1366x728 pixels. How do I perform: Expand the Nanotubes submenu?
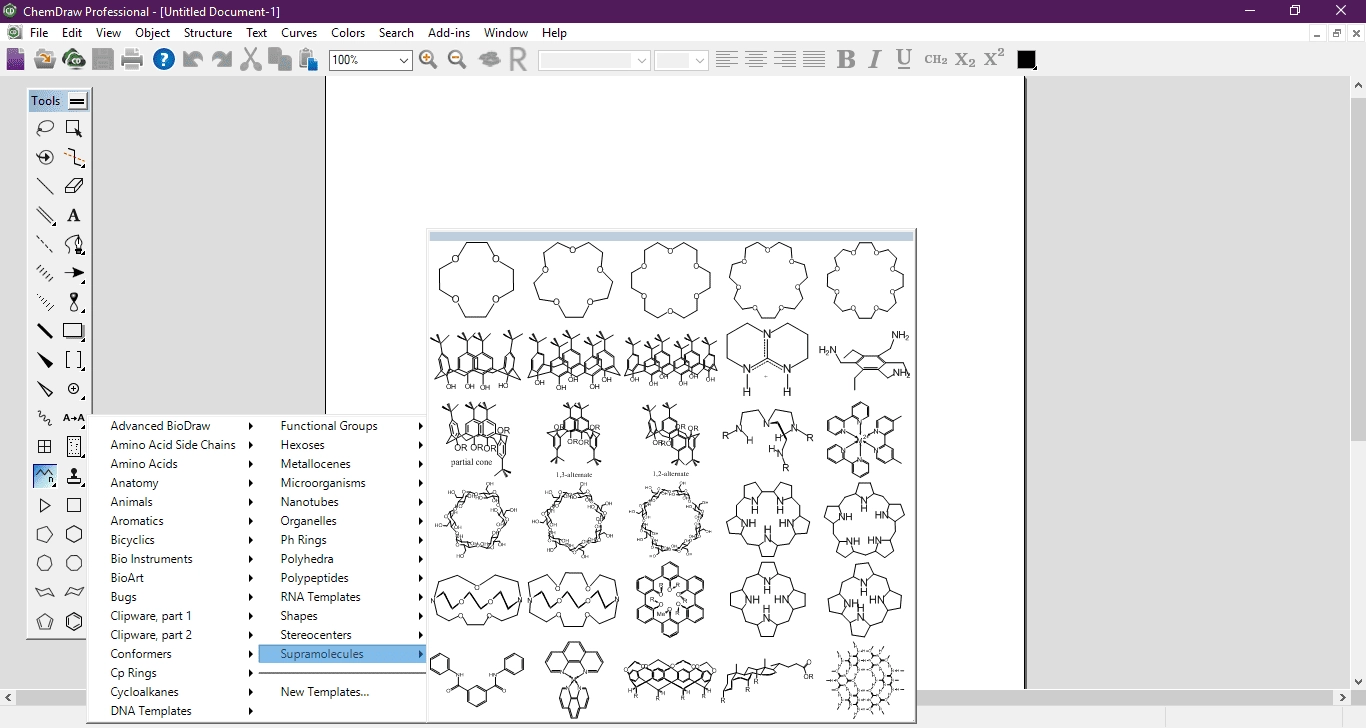click(x=343, y=502)
